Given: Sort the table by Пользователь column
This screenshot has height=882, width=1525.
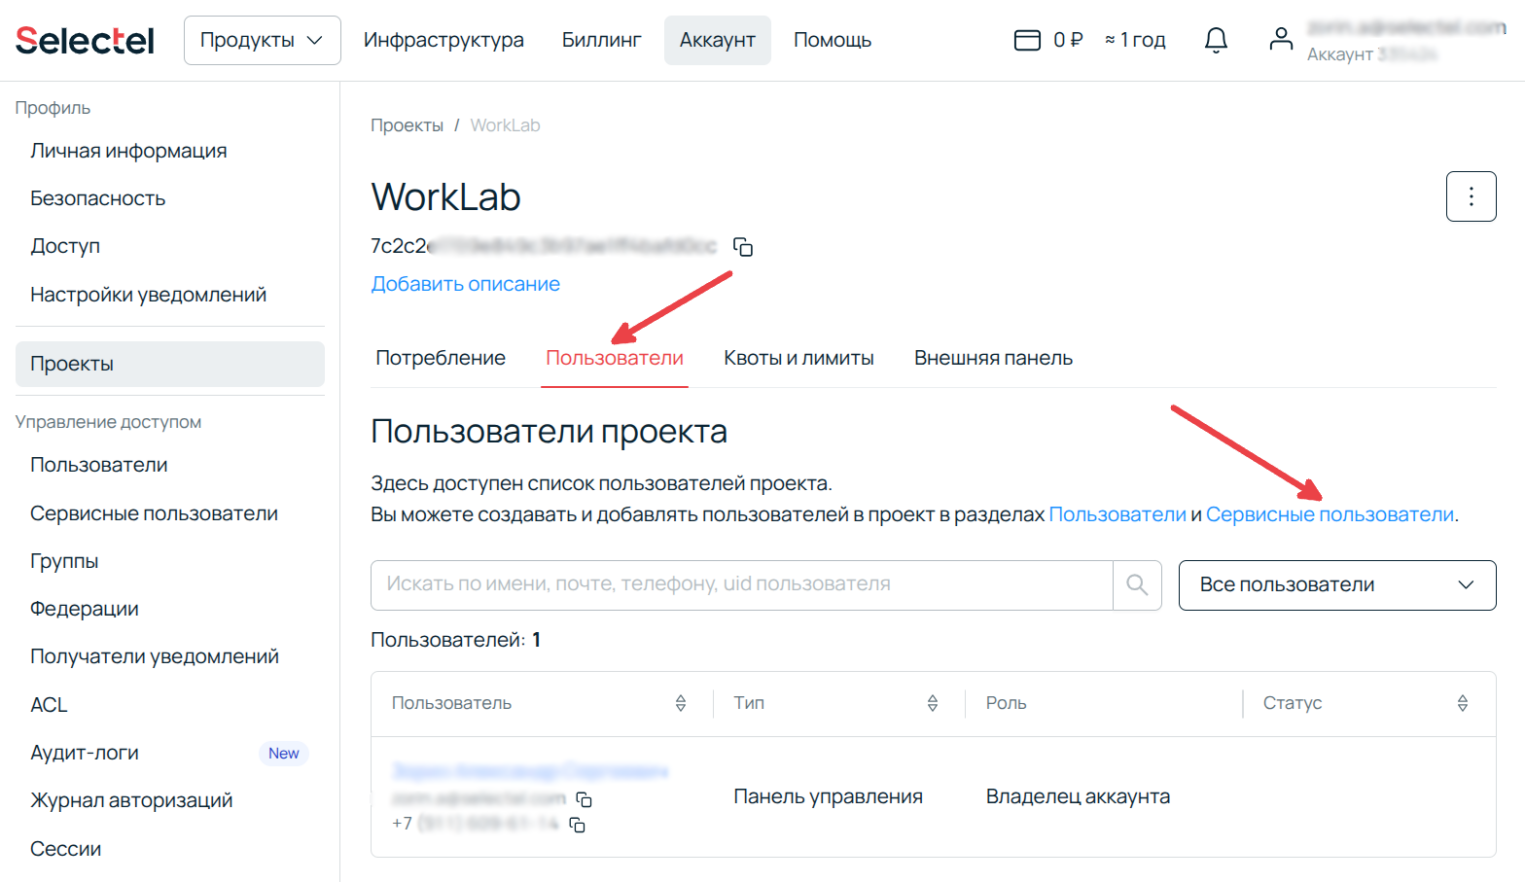Looking at the screenshot, I should click(680, 703).
